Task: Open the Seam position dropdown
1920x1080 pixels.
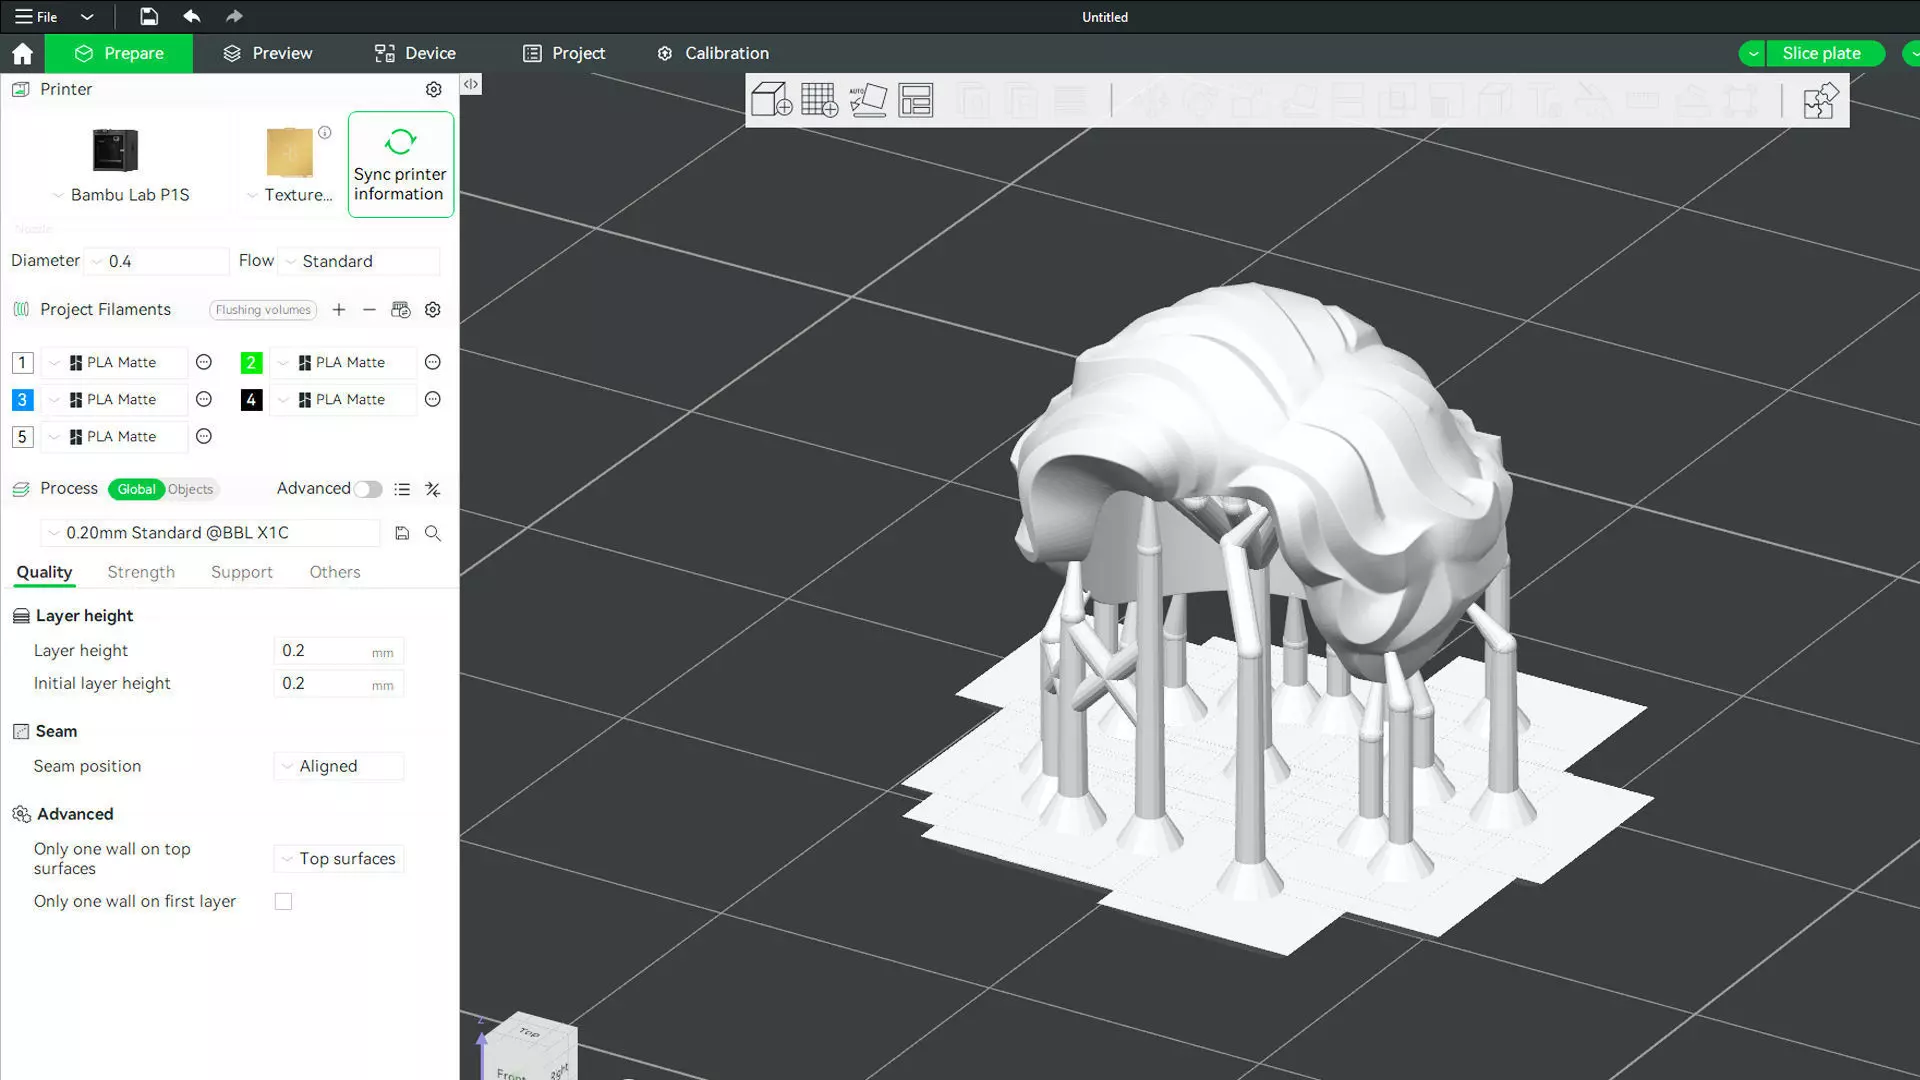Action: click(x=339, y=766)
